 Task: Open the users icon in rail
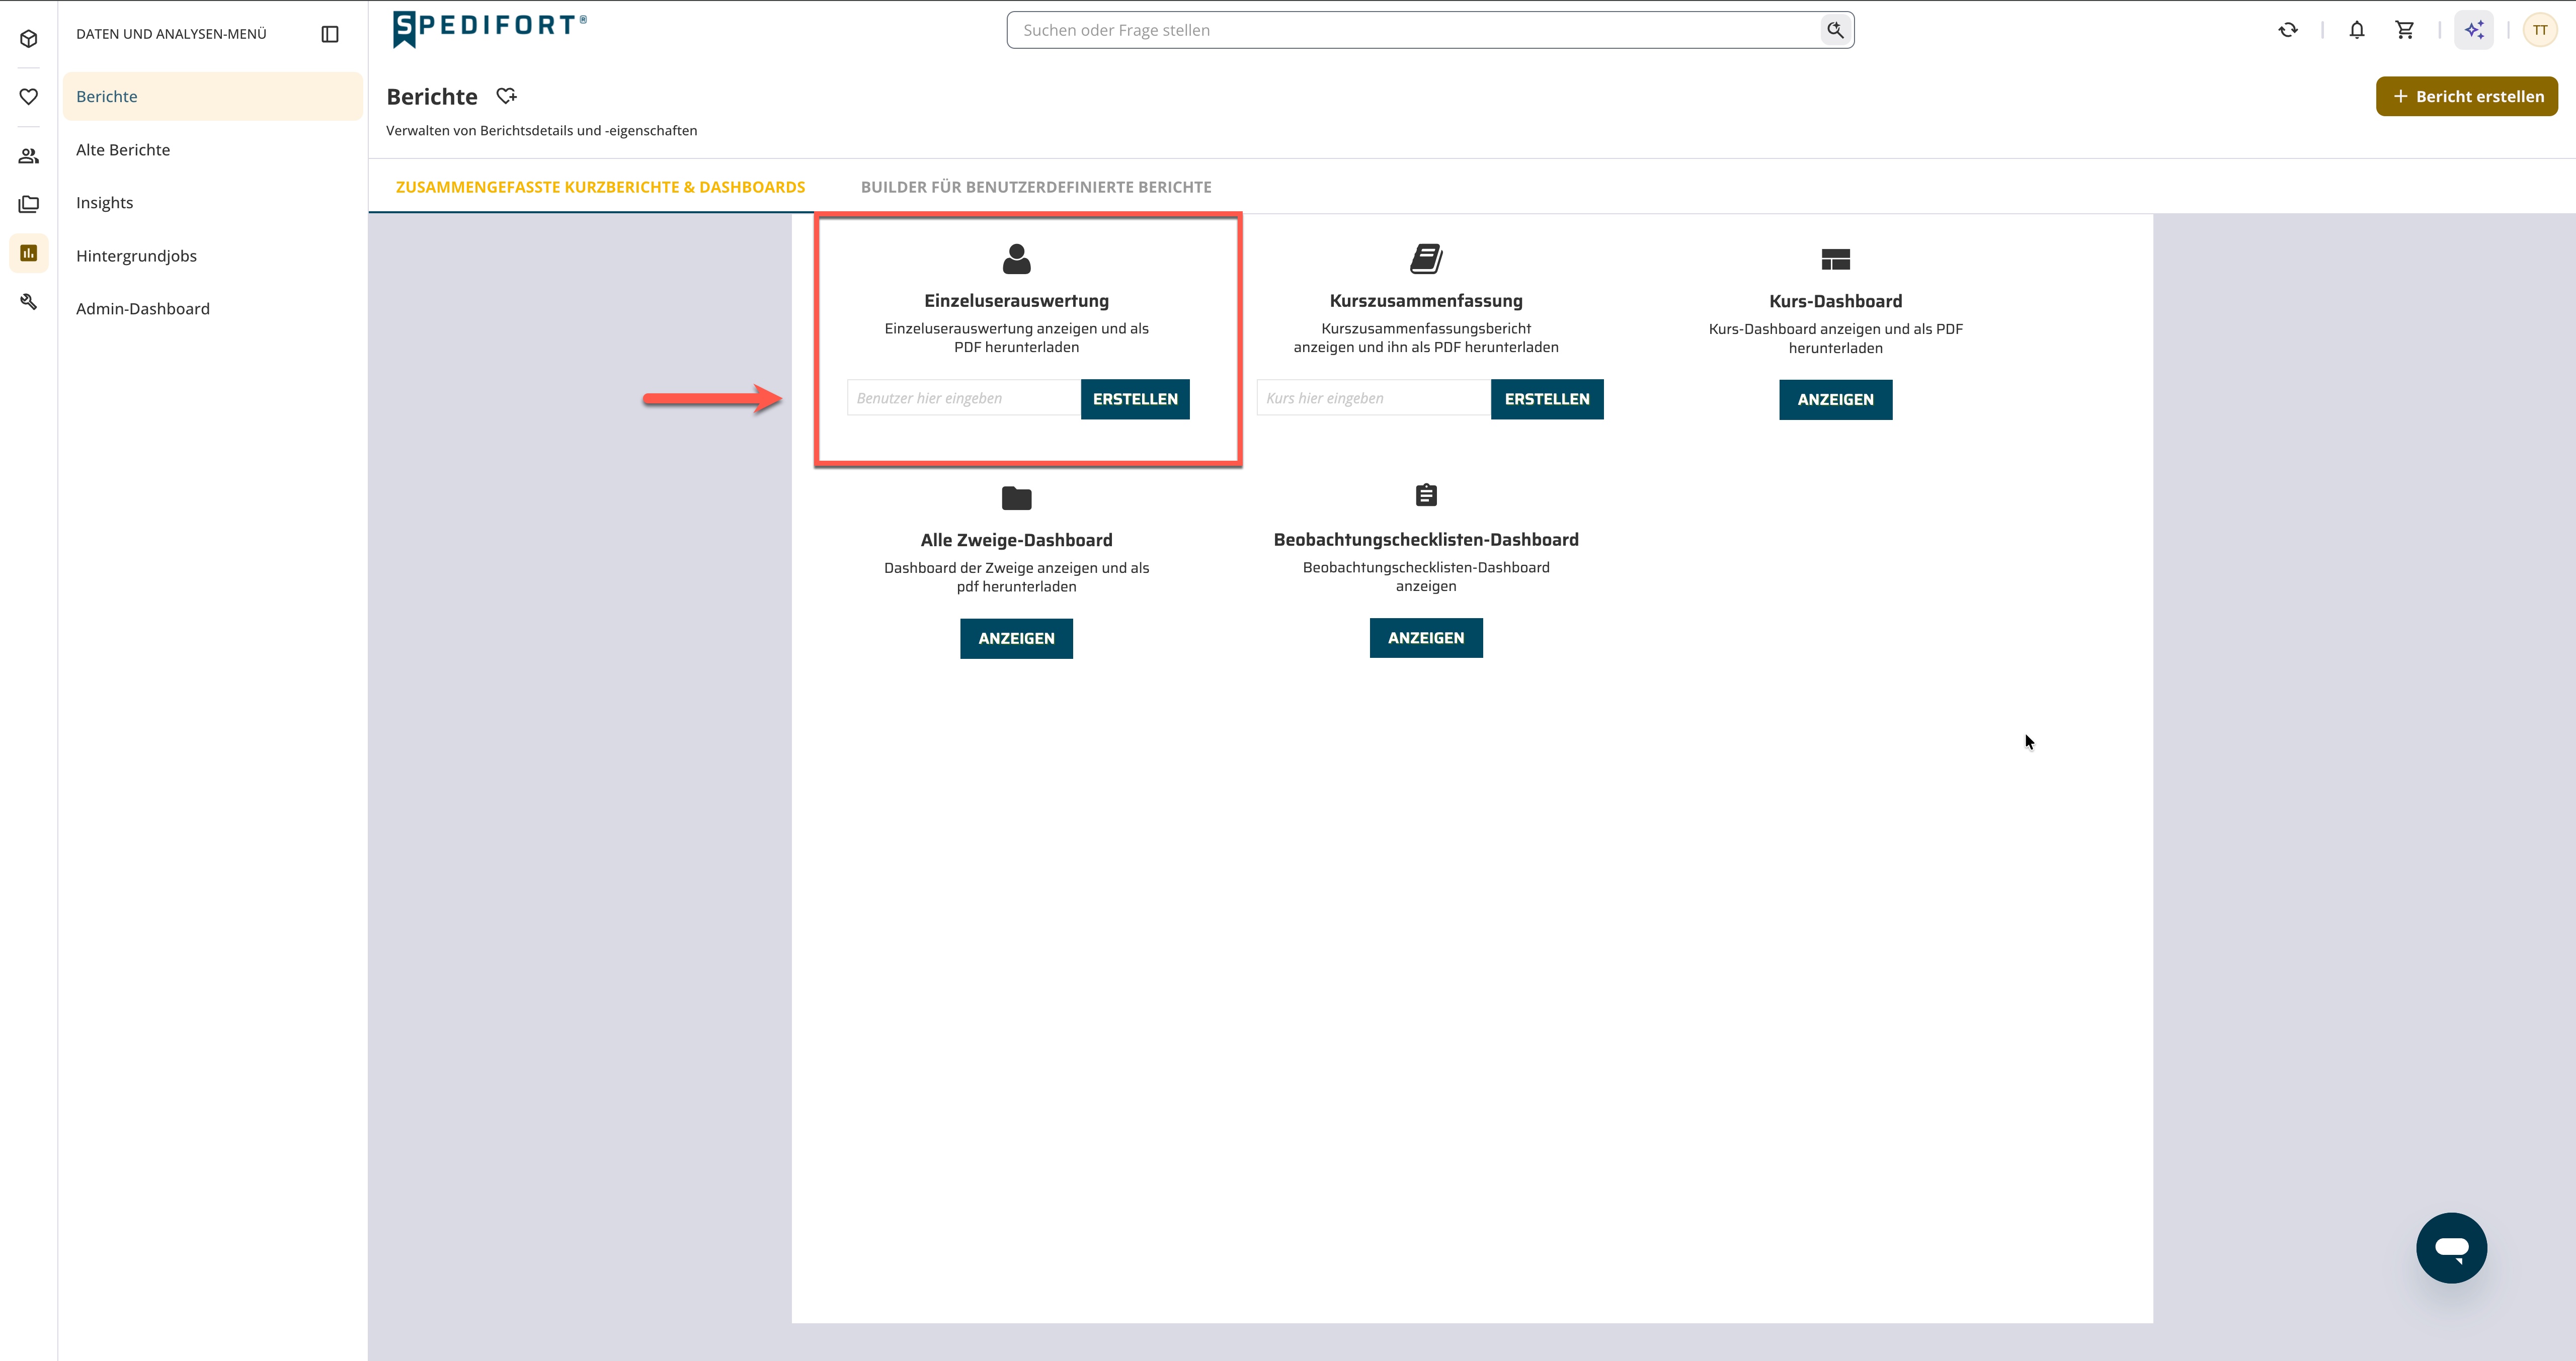(29, 156)
